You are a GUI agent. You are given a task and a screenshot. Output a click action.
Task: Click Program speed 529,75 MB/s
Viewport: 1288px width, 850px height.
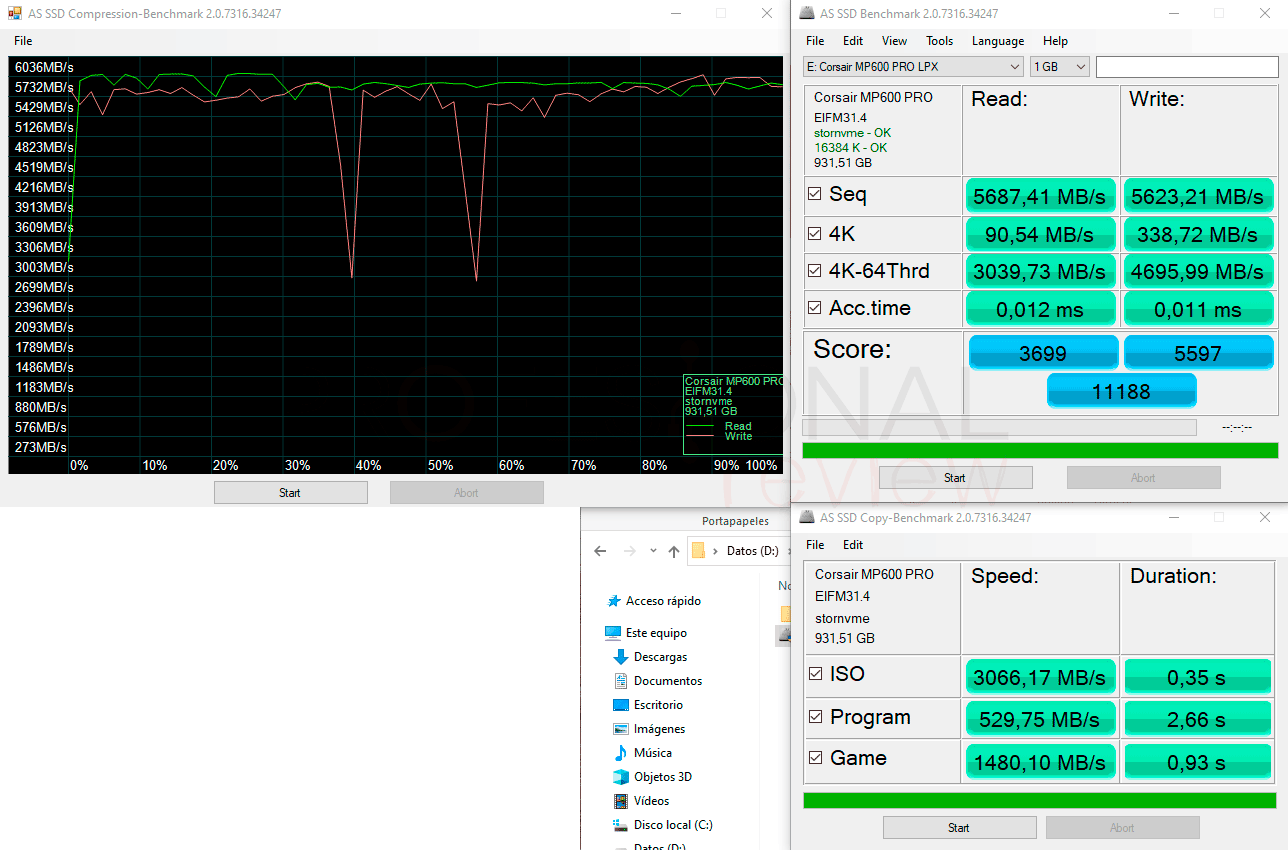(x=1040, y=719)
